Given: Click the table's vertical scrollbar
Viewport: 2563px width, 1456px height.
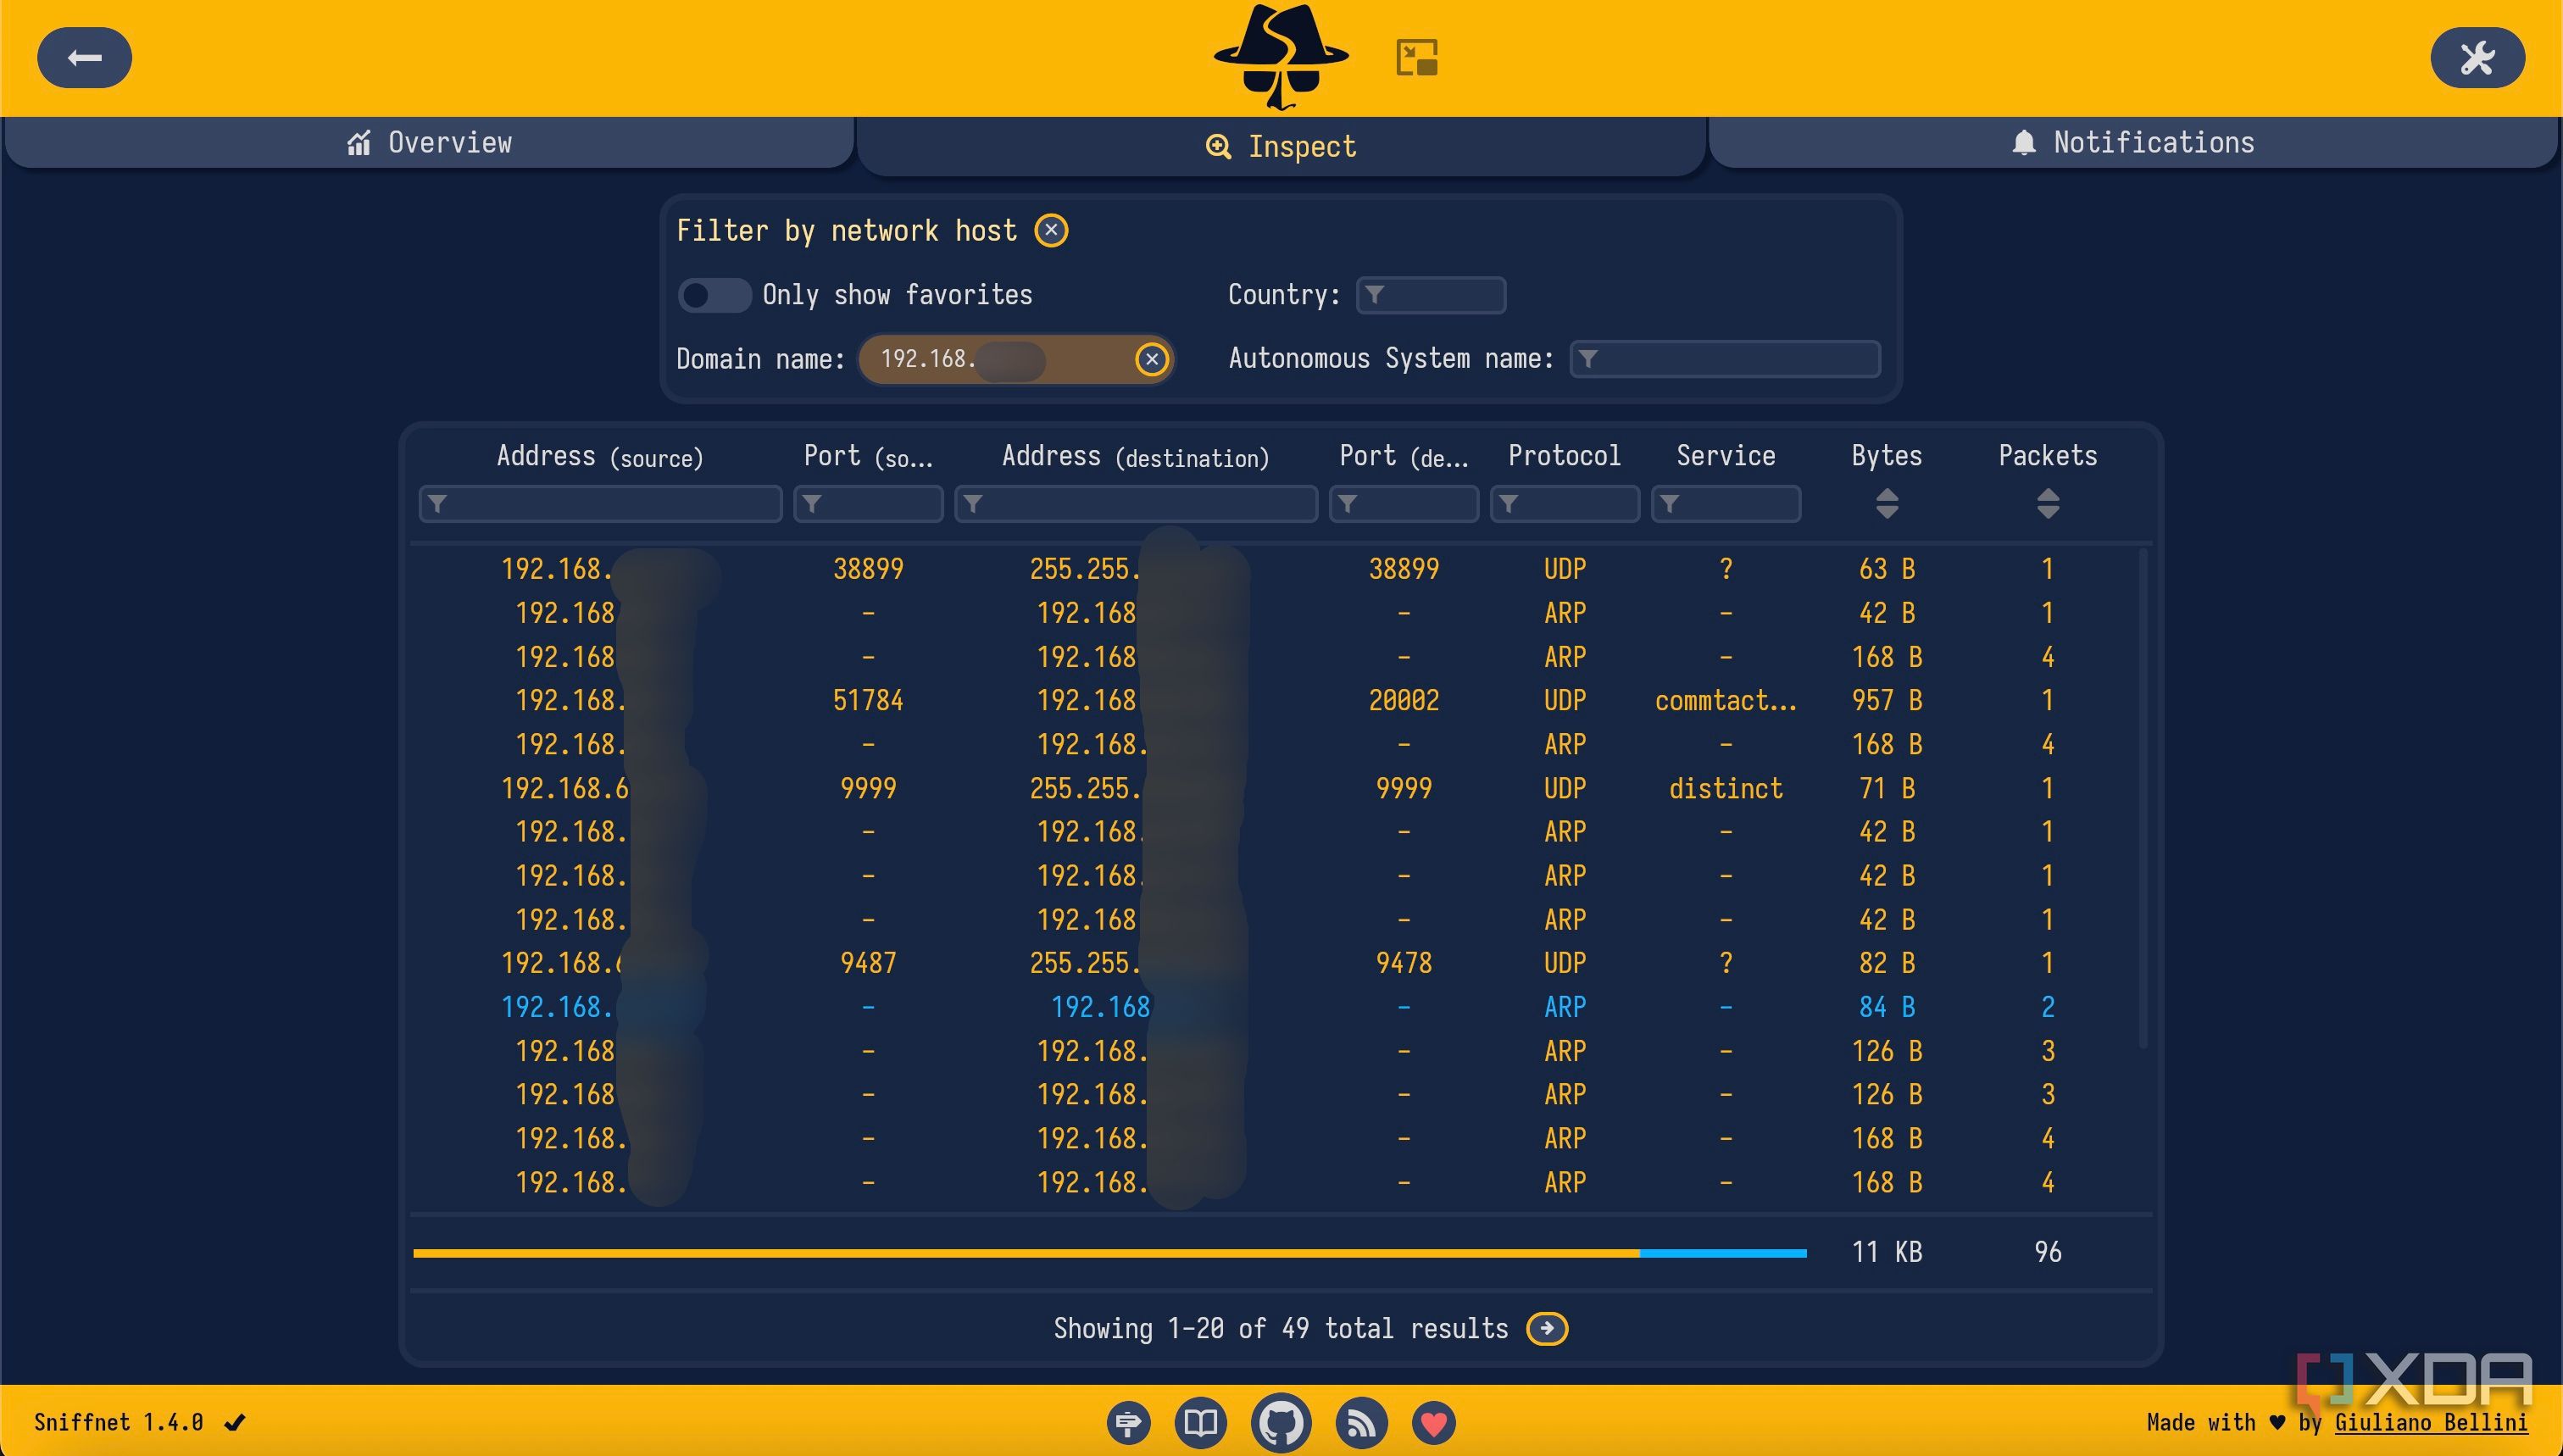Looking at the screenshot, I should 2142,797.
